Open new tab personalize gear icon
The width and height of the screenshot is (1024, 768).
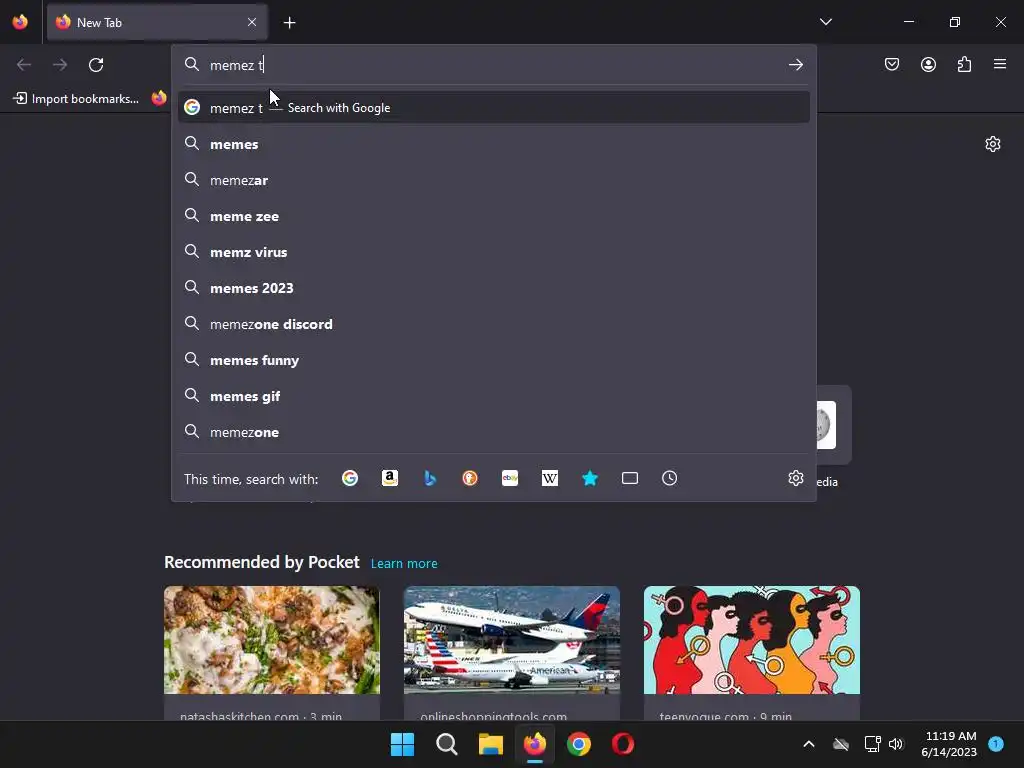click(993, 144)
